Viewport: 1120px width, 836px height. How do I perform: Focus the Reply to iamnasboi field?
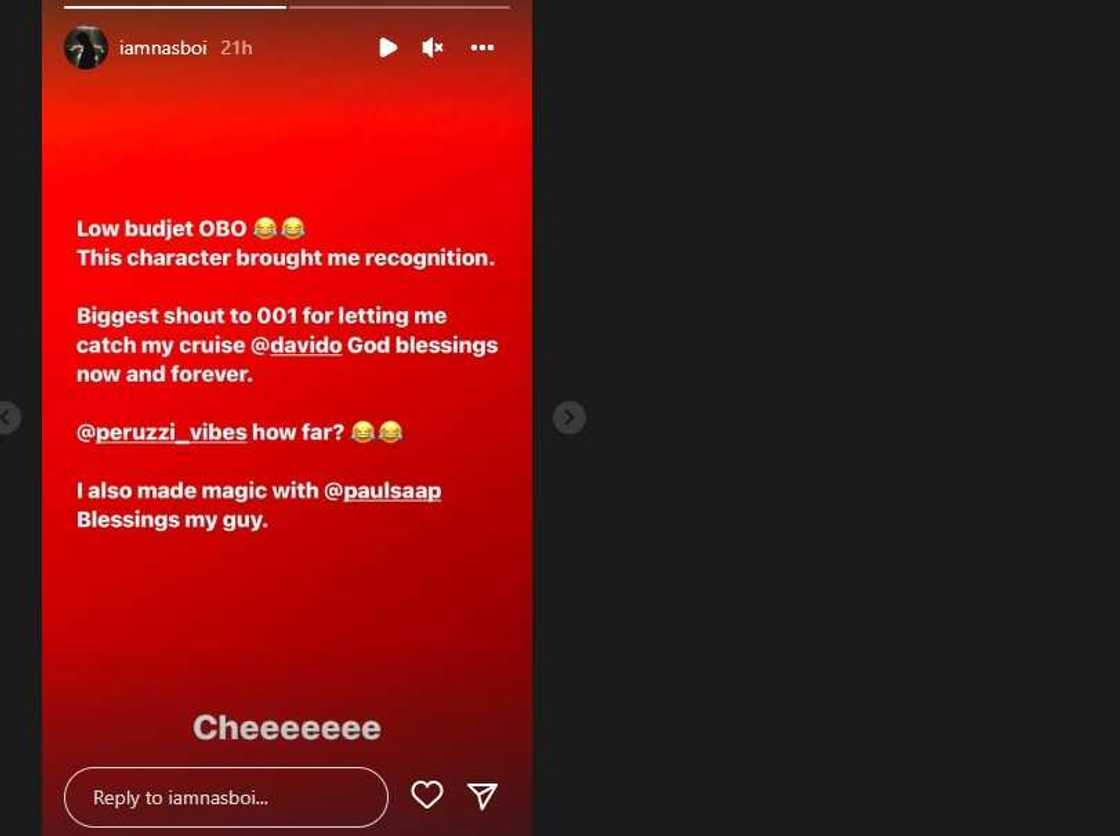pyautogui.click(x=226, y=797)
